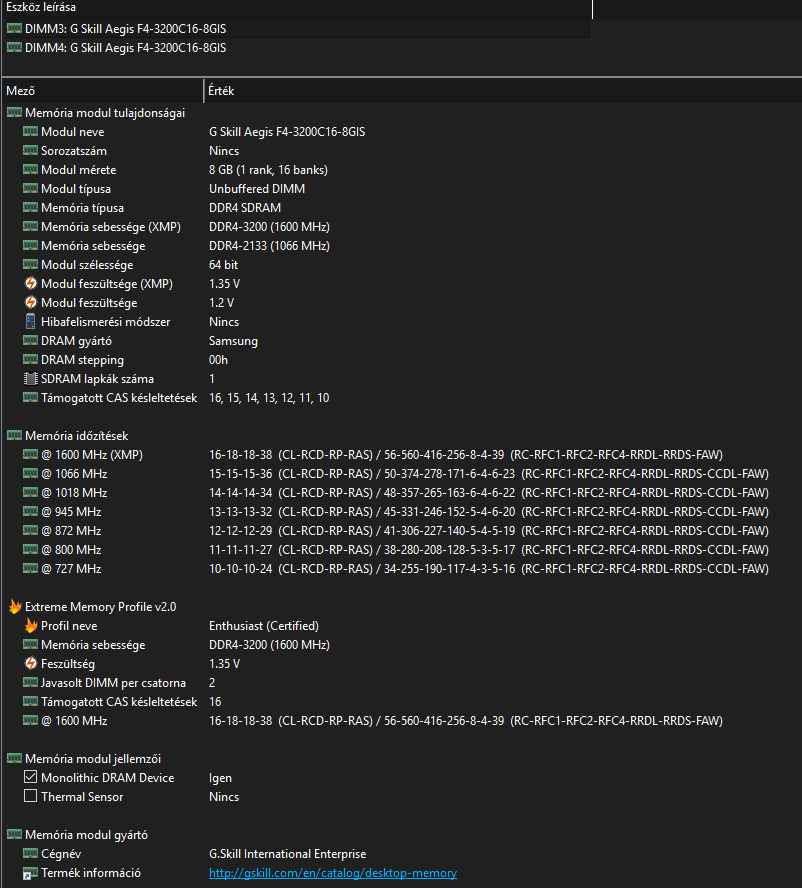Screen dimensions: 802x888
Task: Click the Modul feszültsége (XMP) voltage icon
Action: tap(31, 284)
